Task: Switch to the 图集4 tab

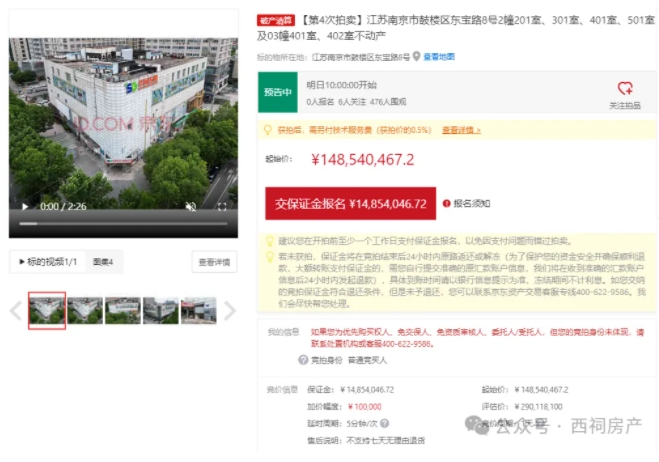Action: [103, 262]
